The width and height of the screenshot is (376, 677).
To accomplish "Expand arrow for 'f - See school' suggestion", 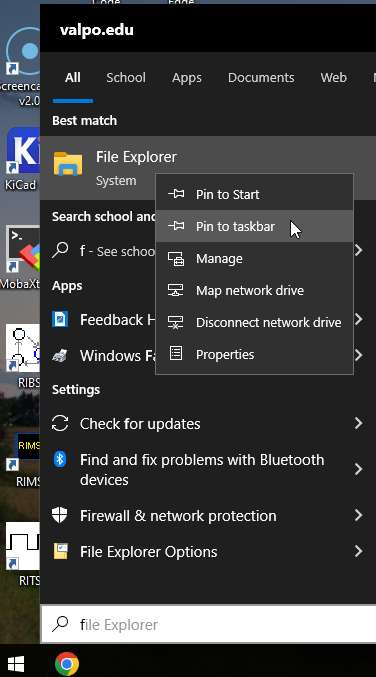I will (x=358, y=250).
